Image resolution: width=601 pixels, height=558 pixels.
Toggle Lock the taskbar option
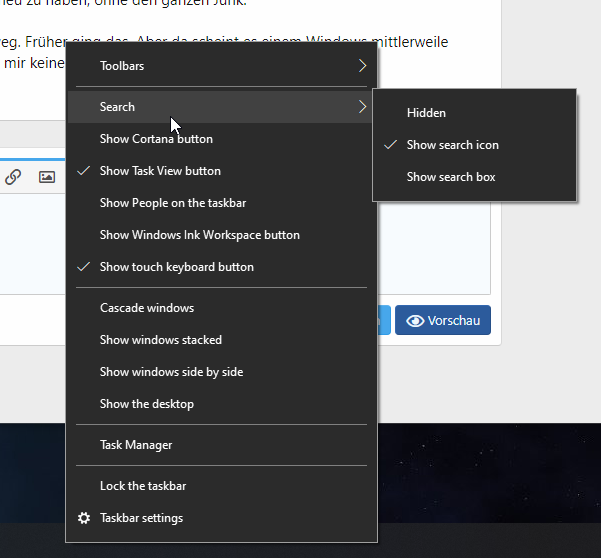coord(221,486)
